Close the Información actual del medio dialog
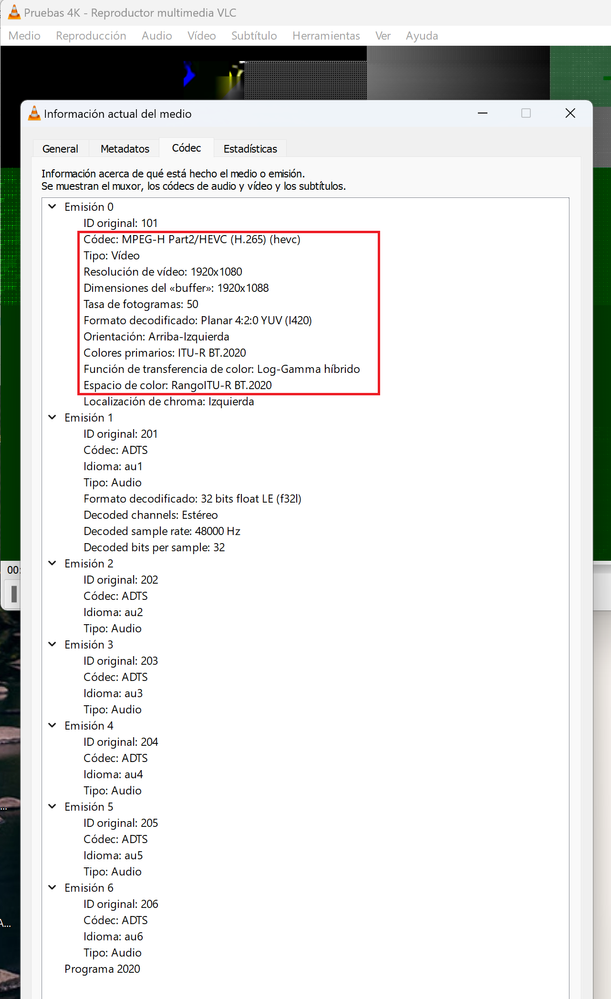611x999 pixels. click(571, 113)
